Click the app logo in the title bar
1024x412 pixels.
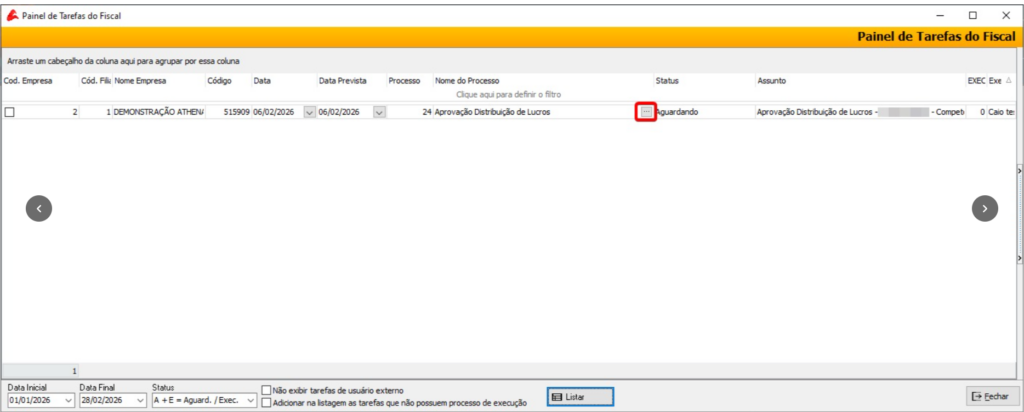11,17
